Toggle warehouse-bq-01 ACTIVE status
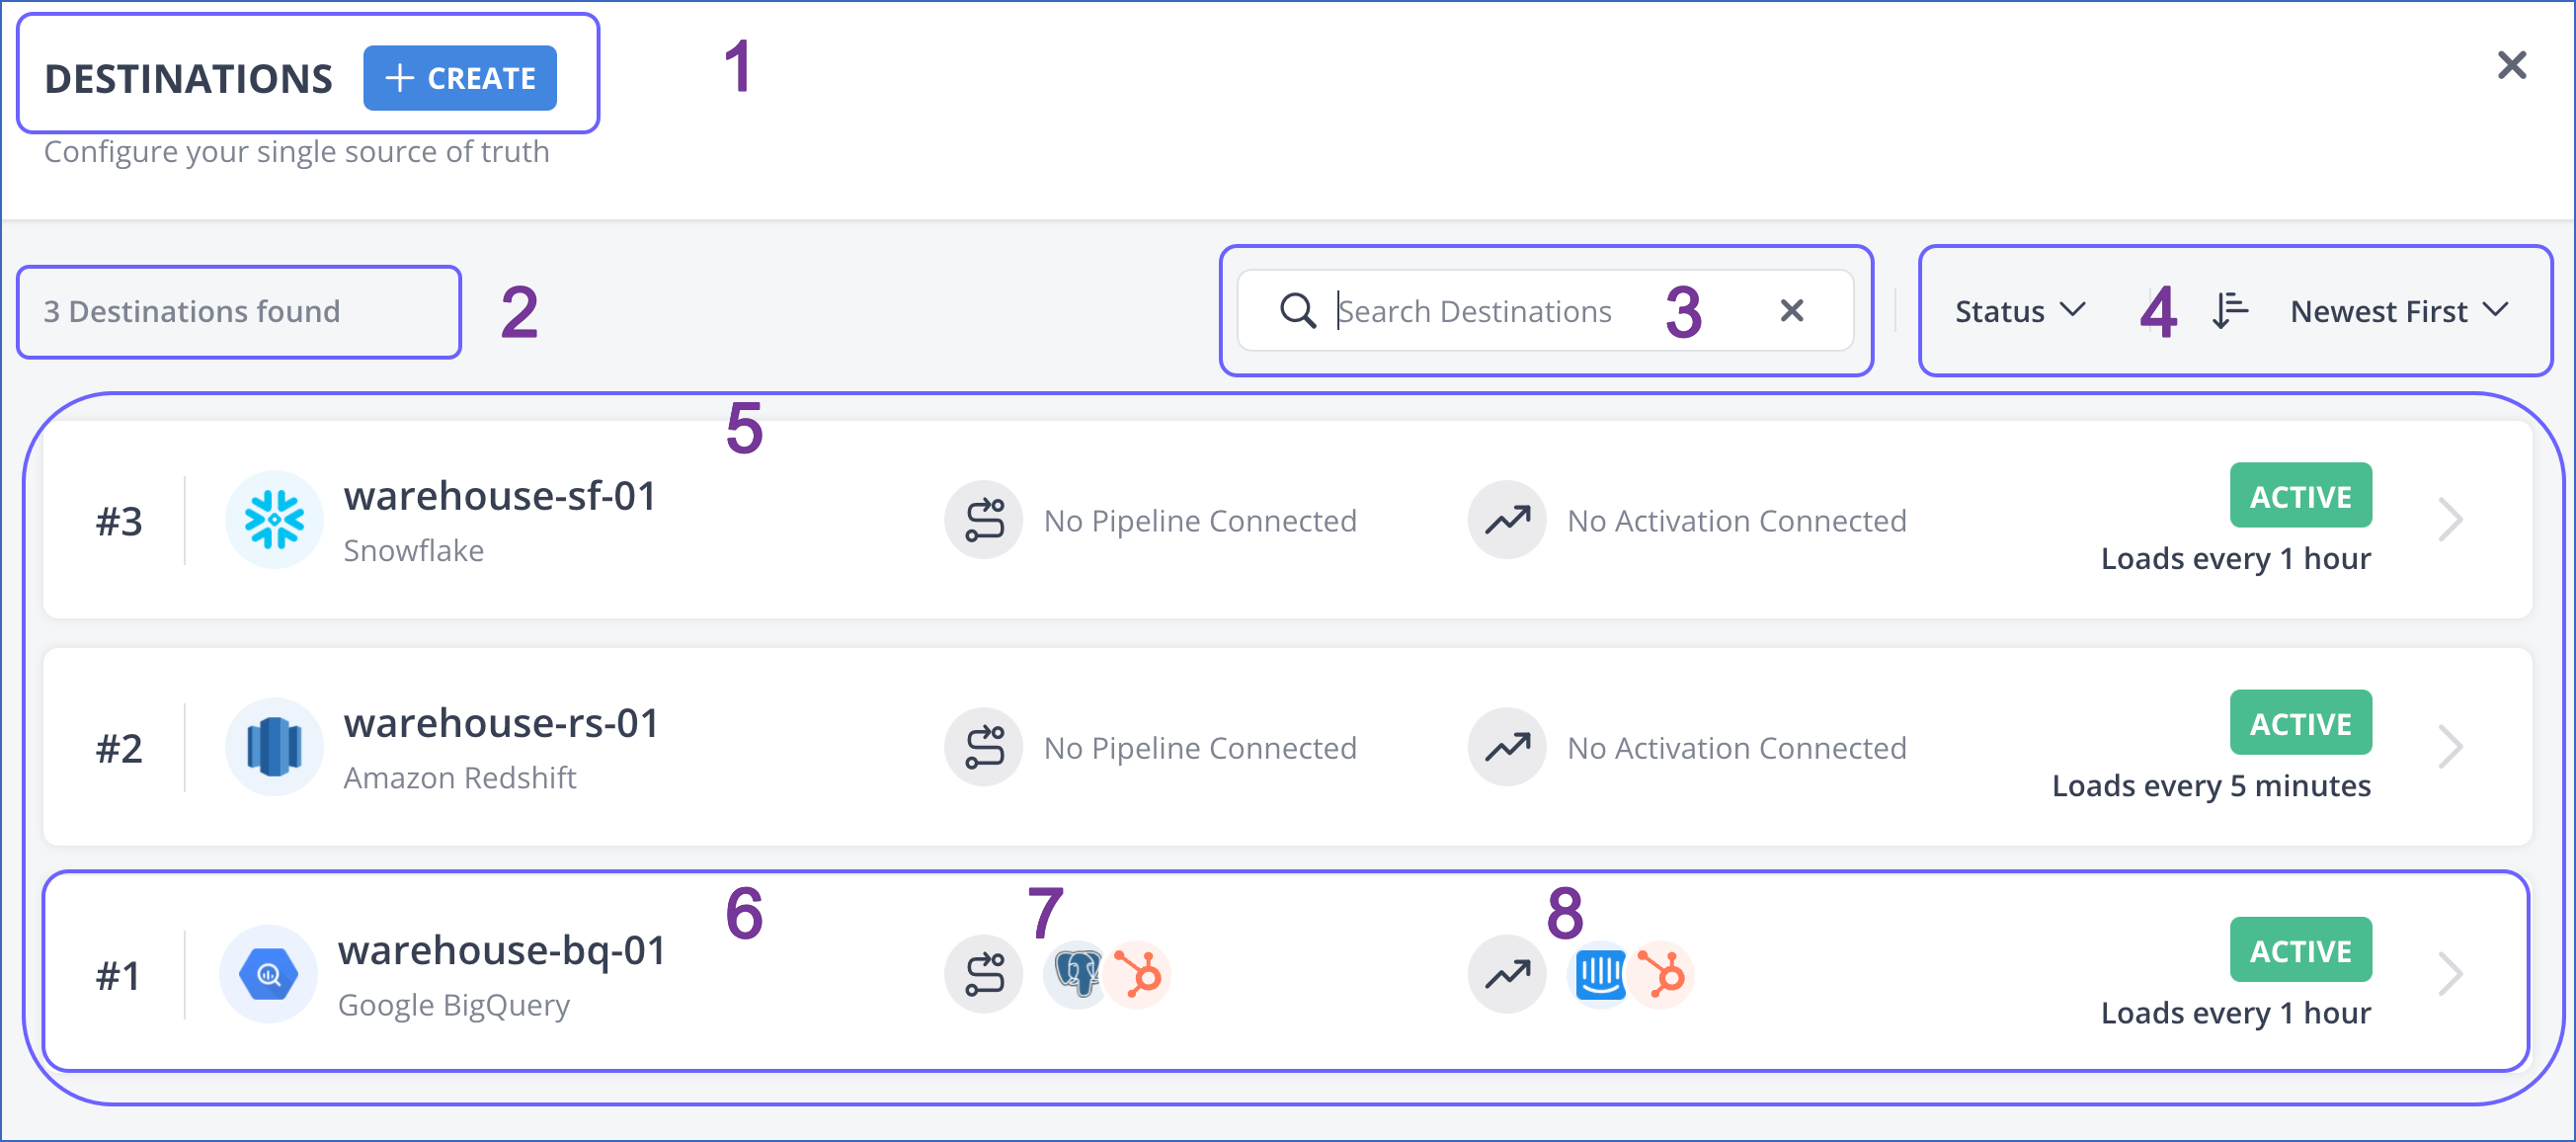The image size is (2576, 1142). pos(2300,948)
